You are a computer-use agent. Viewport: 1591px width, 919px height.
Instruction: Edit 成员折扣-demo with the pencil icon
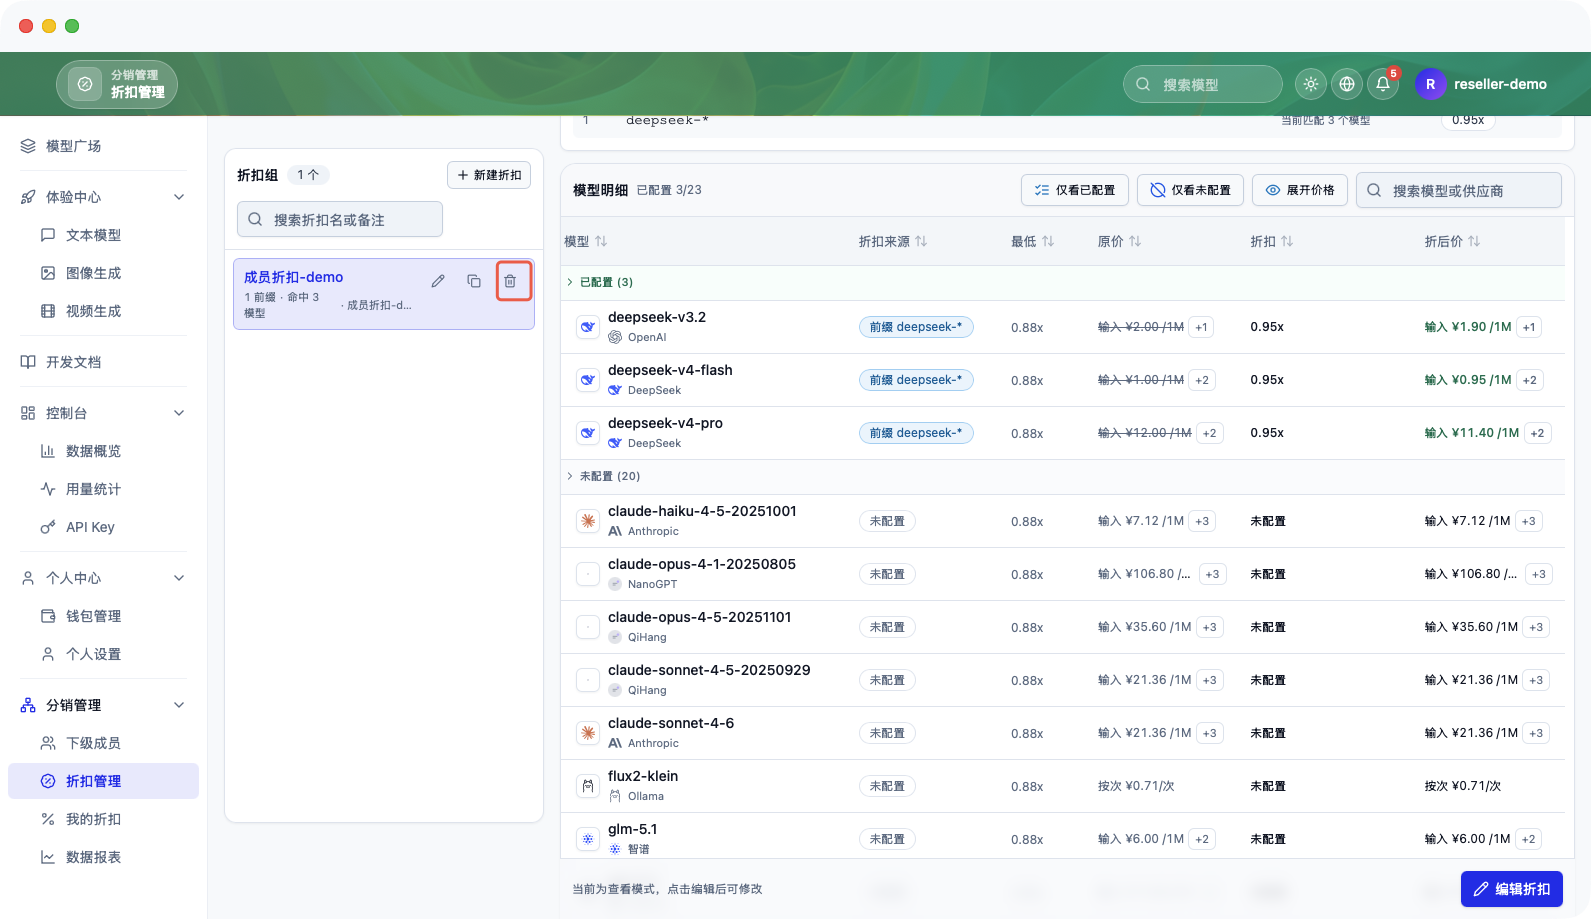(438, 281)
